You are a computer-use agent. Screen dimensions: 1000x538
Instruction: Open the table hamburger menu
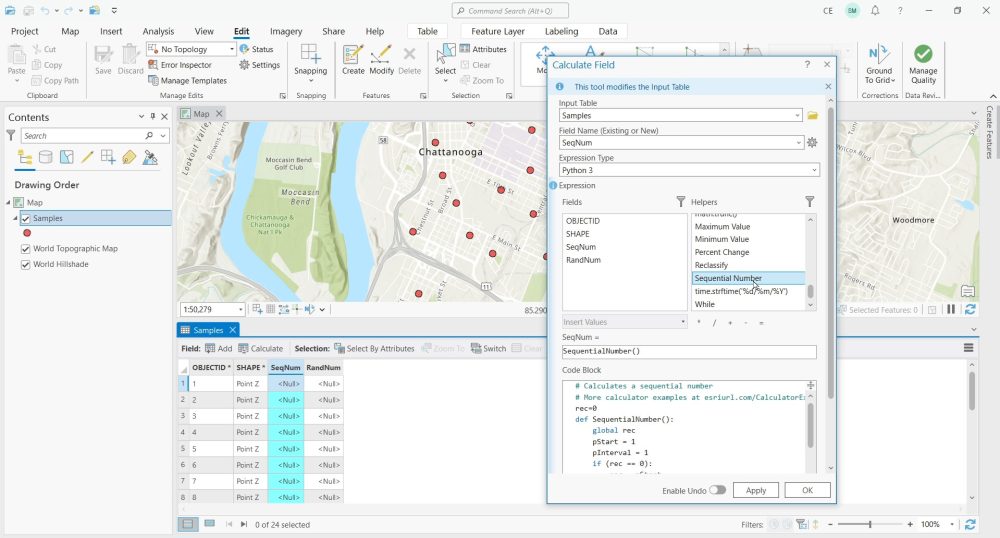pos(968,348)
